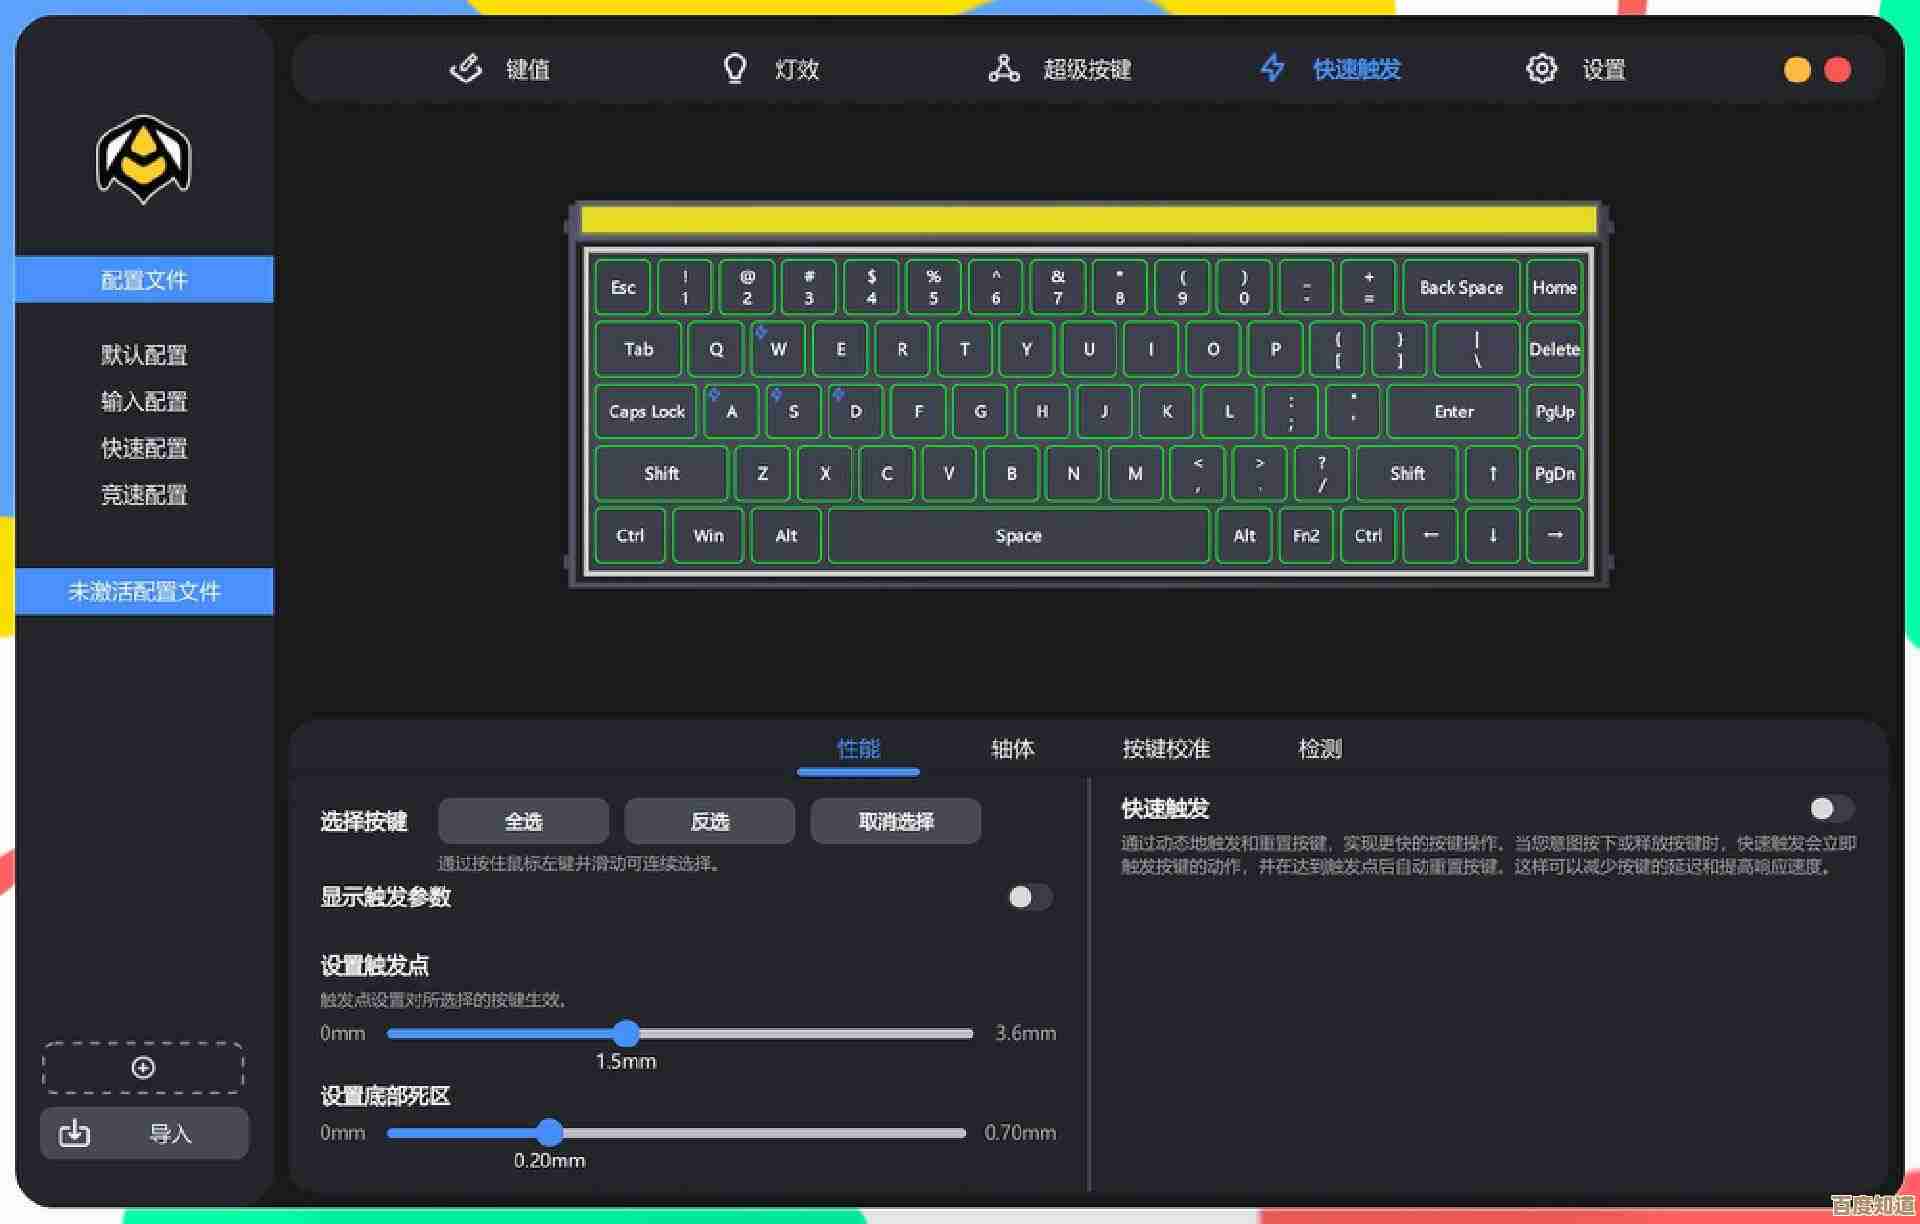The width and height of the screenshot is (1920, 1224).
Task: Open 未激活配置文件 inactive profiles section
Action: click(x=143, y=591)
